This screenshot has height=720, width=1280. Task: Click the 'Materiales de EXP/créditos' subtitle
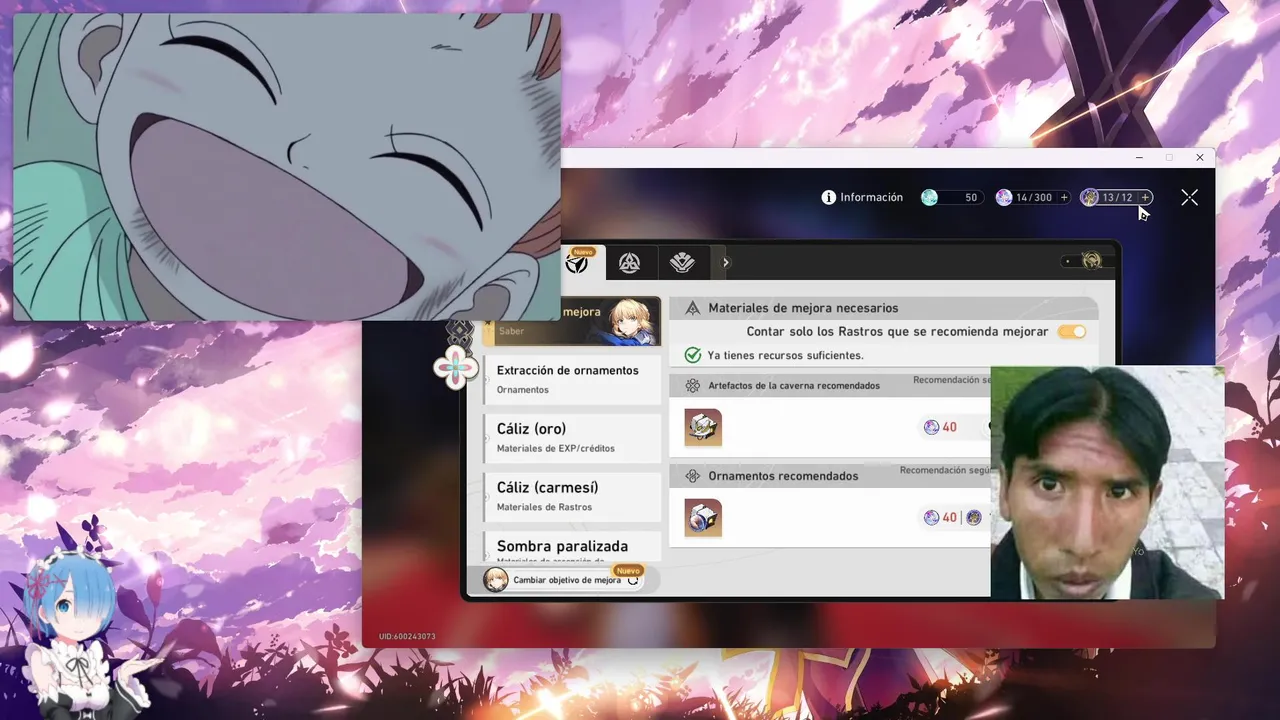(556, 448)
